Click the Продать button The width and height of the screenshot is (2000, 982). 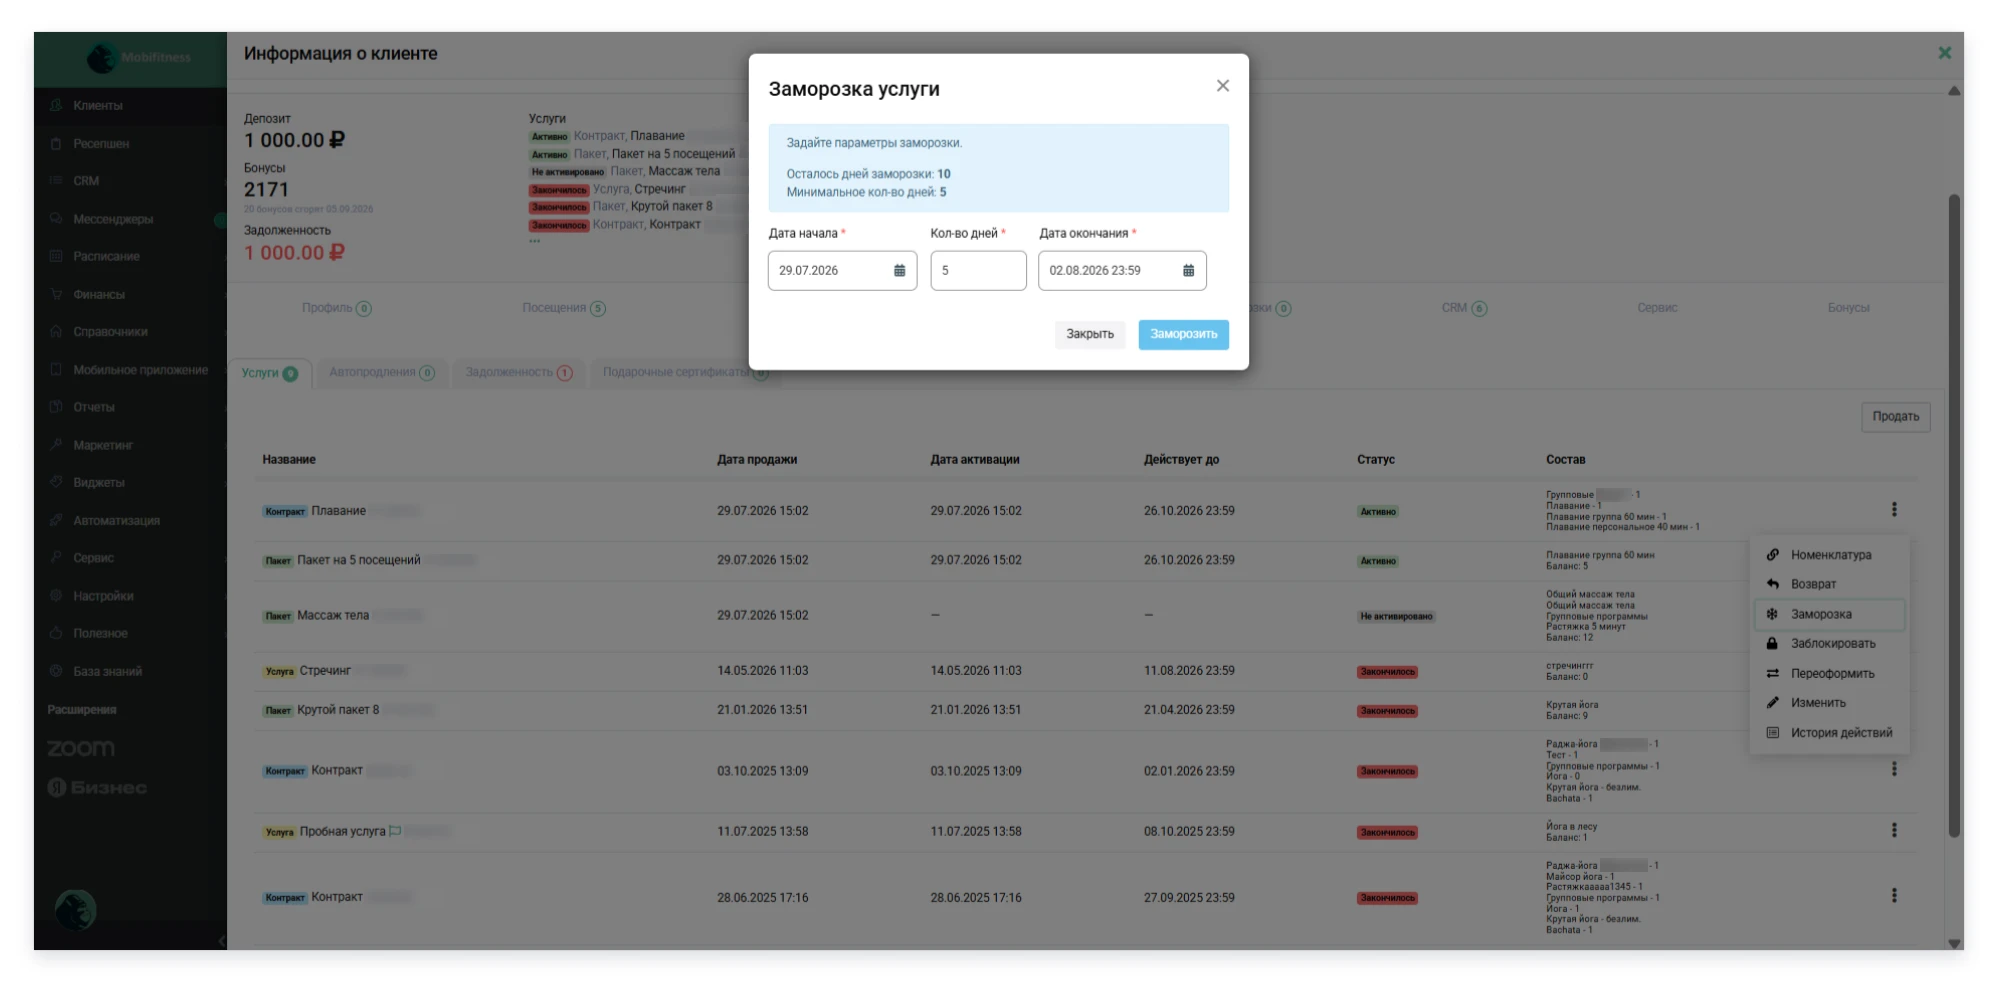coord(1895,417)
